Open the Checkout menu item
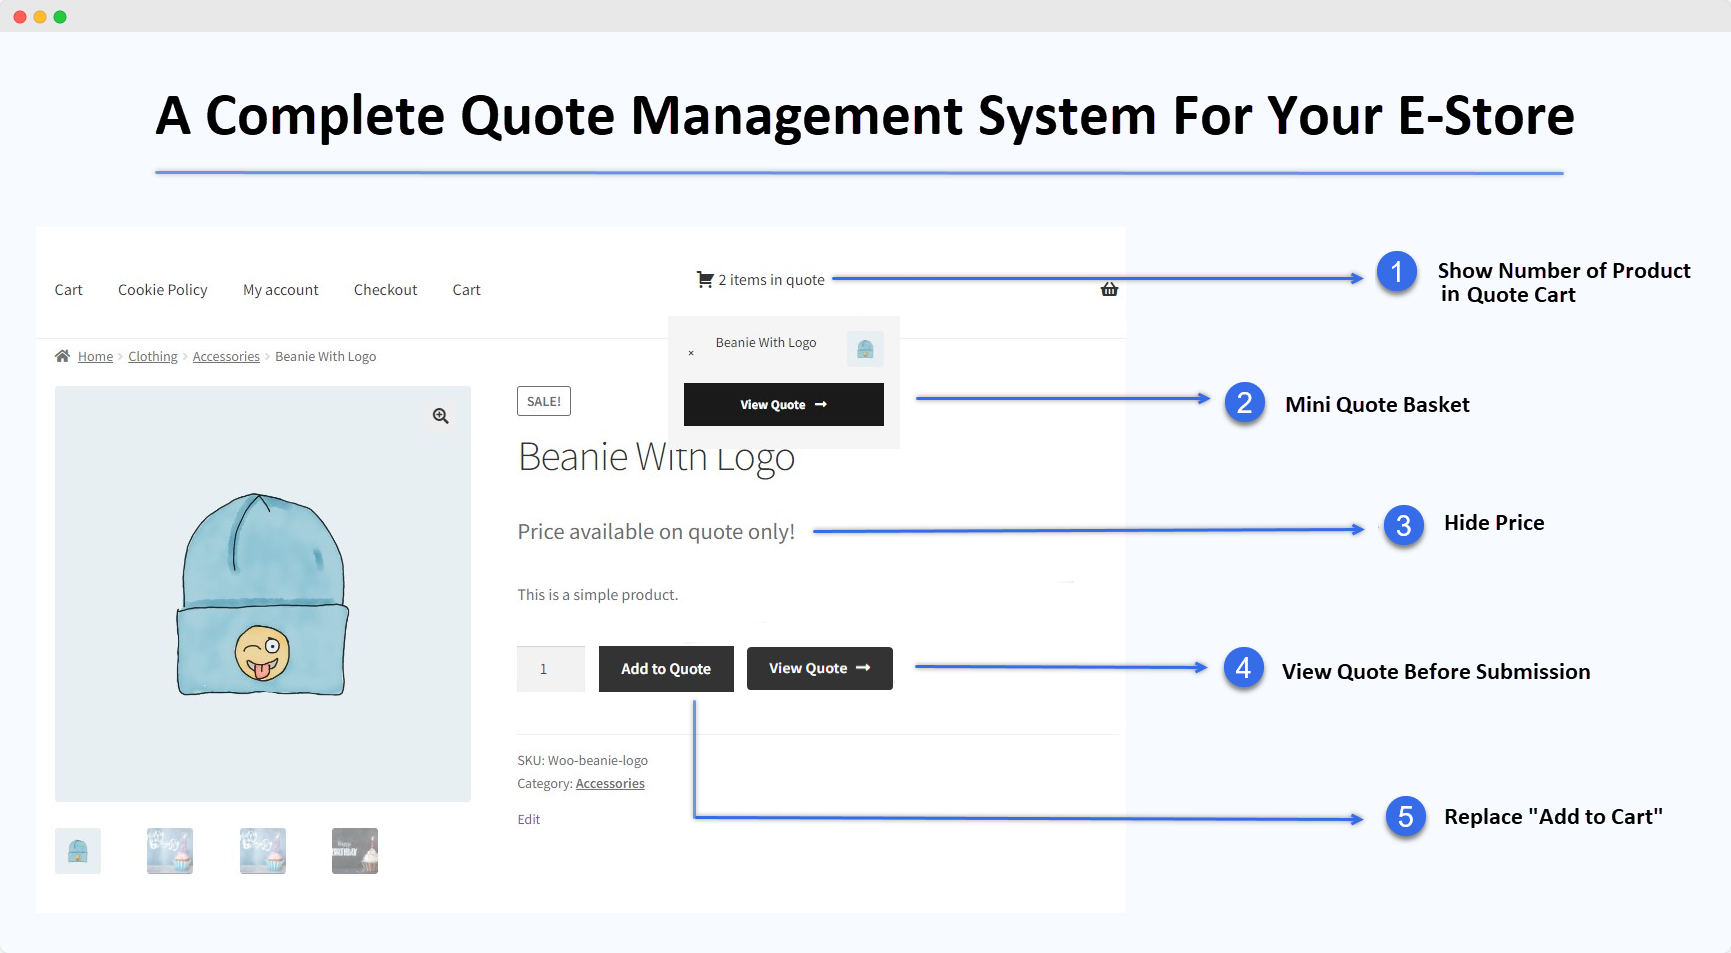 tap(385, 290)
